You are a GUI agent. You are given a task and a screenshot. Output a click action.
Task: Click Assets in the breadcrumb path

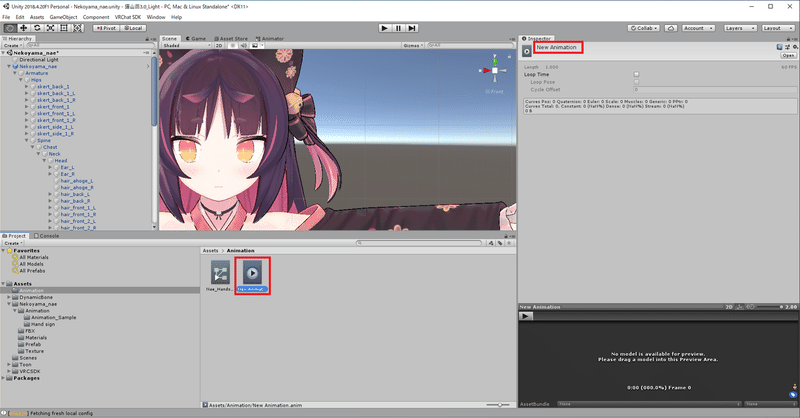(x=210, y=251)
